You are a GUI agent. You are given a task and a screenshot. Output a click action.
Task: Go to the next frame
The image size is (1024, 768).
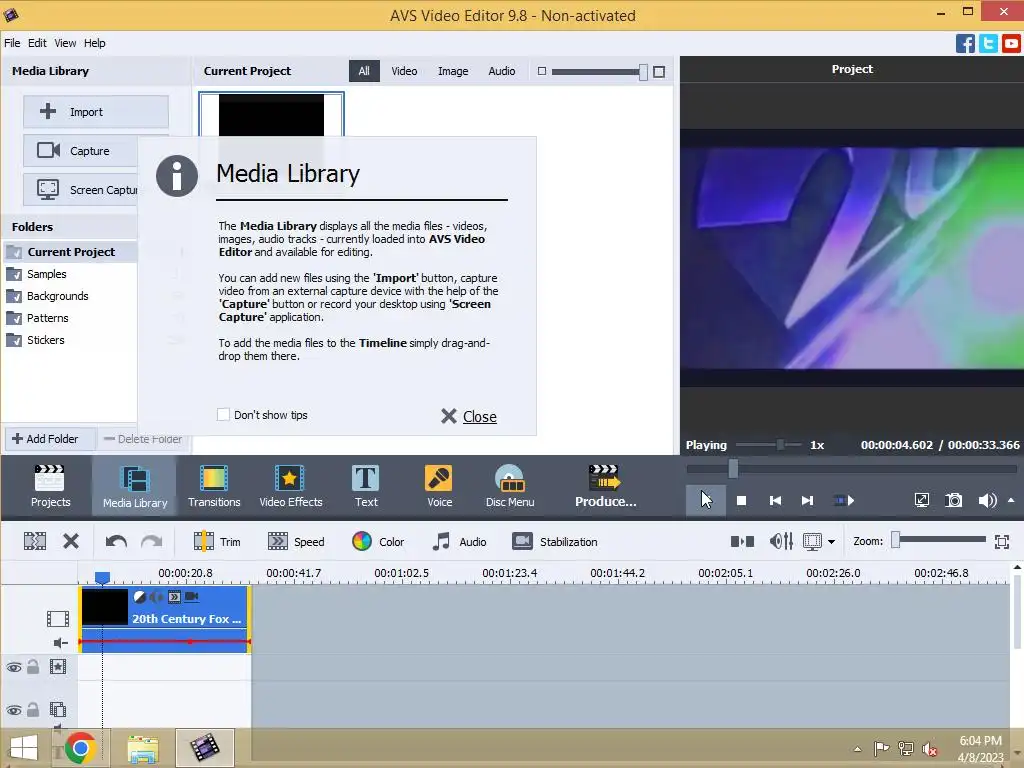(808, 501)
